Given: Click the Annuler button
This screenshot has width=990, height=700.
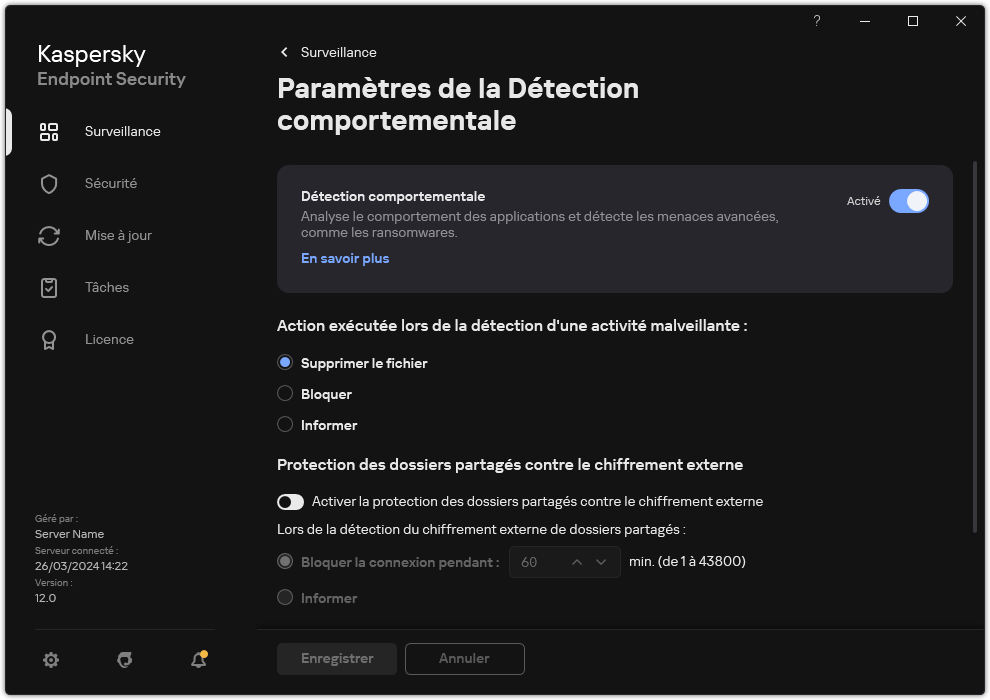Looking at the screenshot, I should pyautogui.click(x=464, y=658).
